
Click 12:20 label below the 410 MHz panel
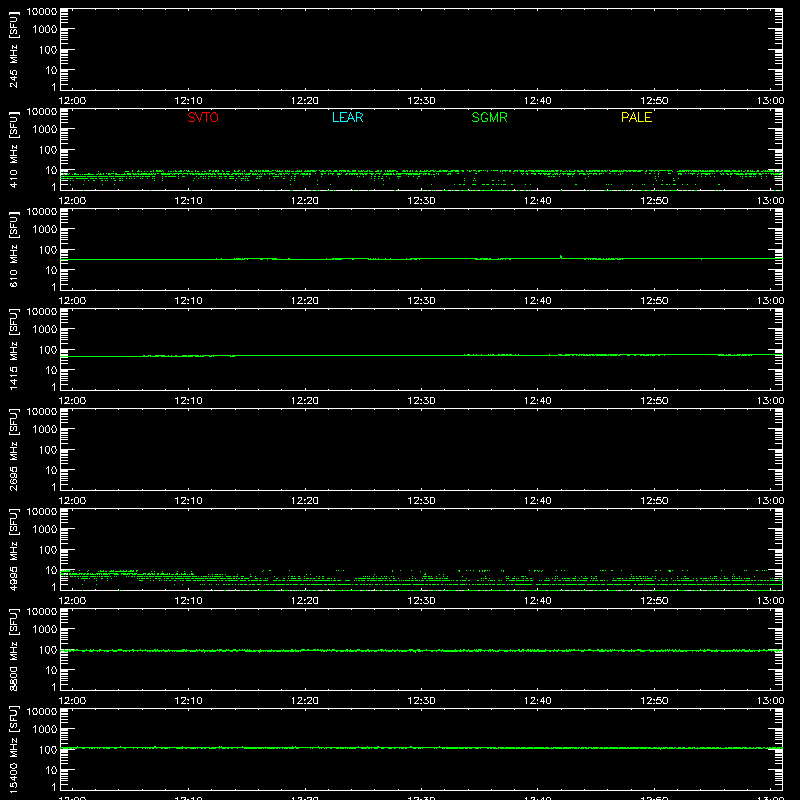point(305,201)
